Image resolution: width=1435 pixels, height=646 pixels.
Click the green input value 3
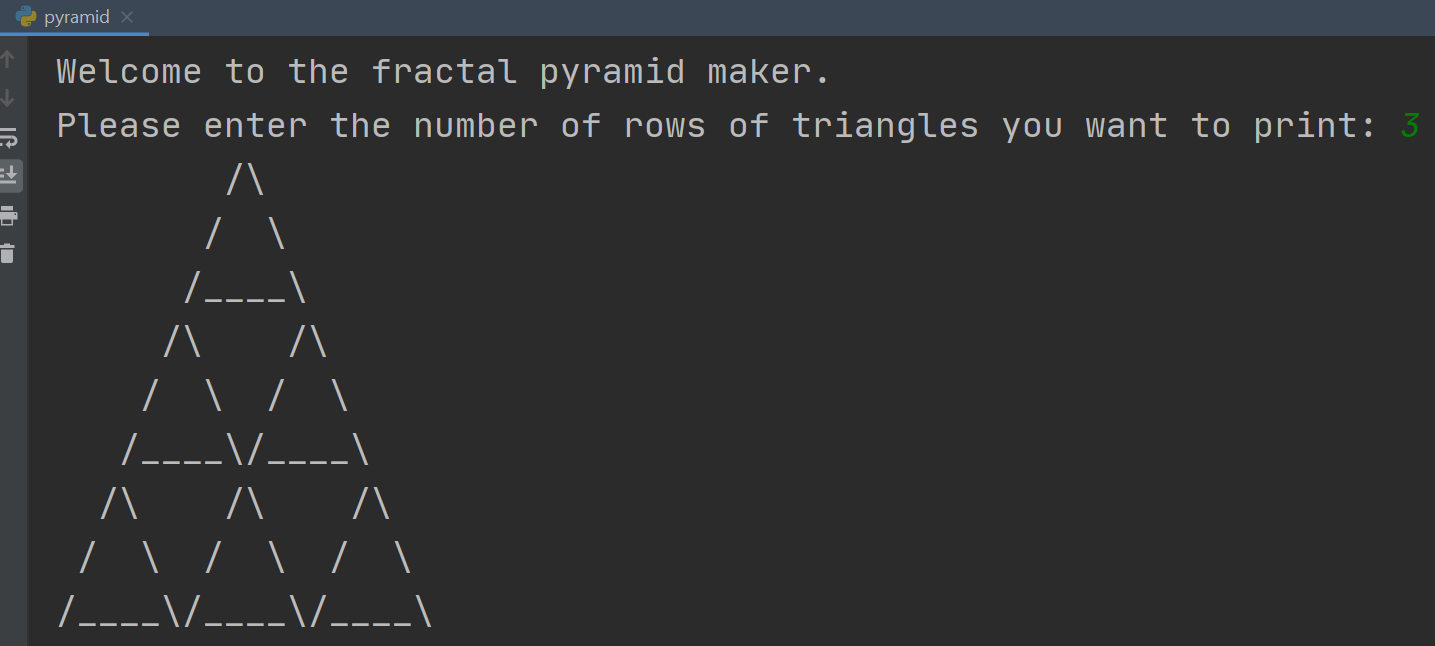coord(1410,126)
